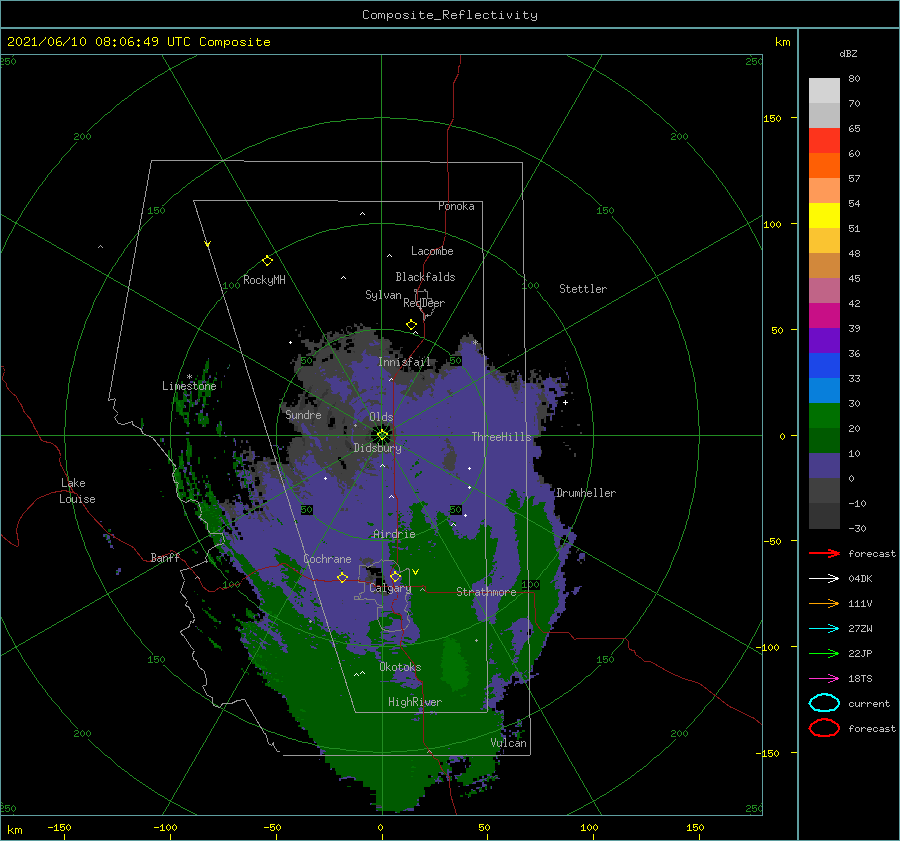Pick the slate violet swatch between 10 and 0
The image size is (900, 841).
click(824, 466)
